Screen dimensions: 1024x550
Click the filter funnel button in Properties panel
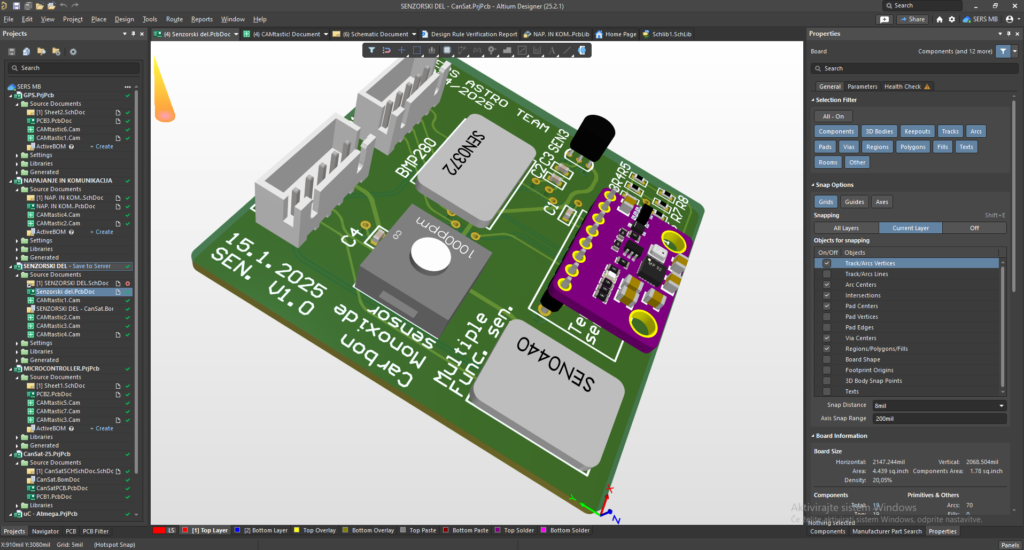(1005, 51)
